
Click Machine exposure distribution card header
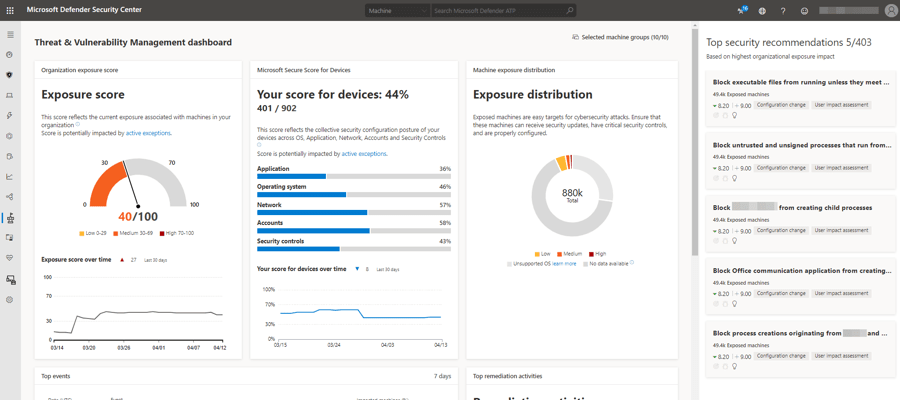[x=514, y=70]
